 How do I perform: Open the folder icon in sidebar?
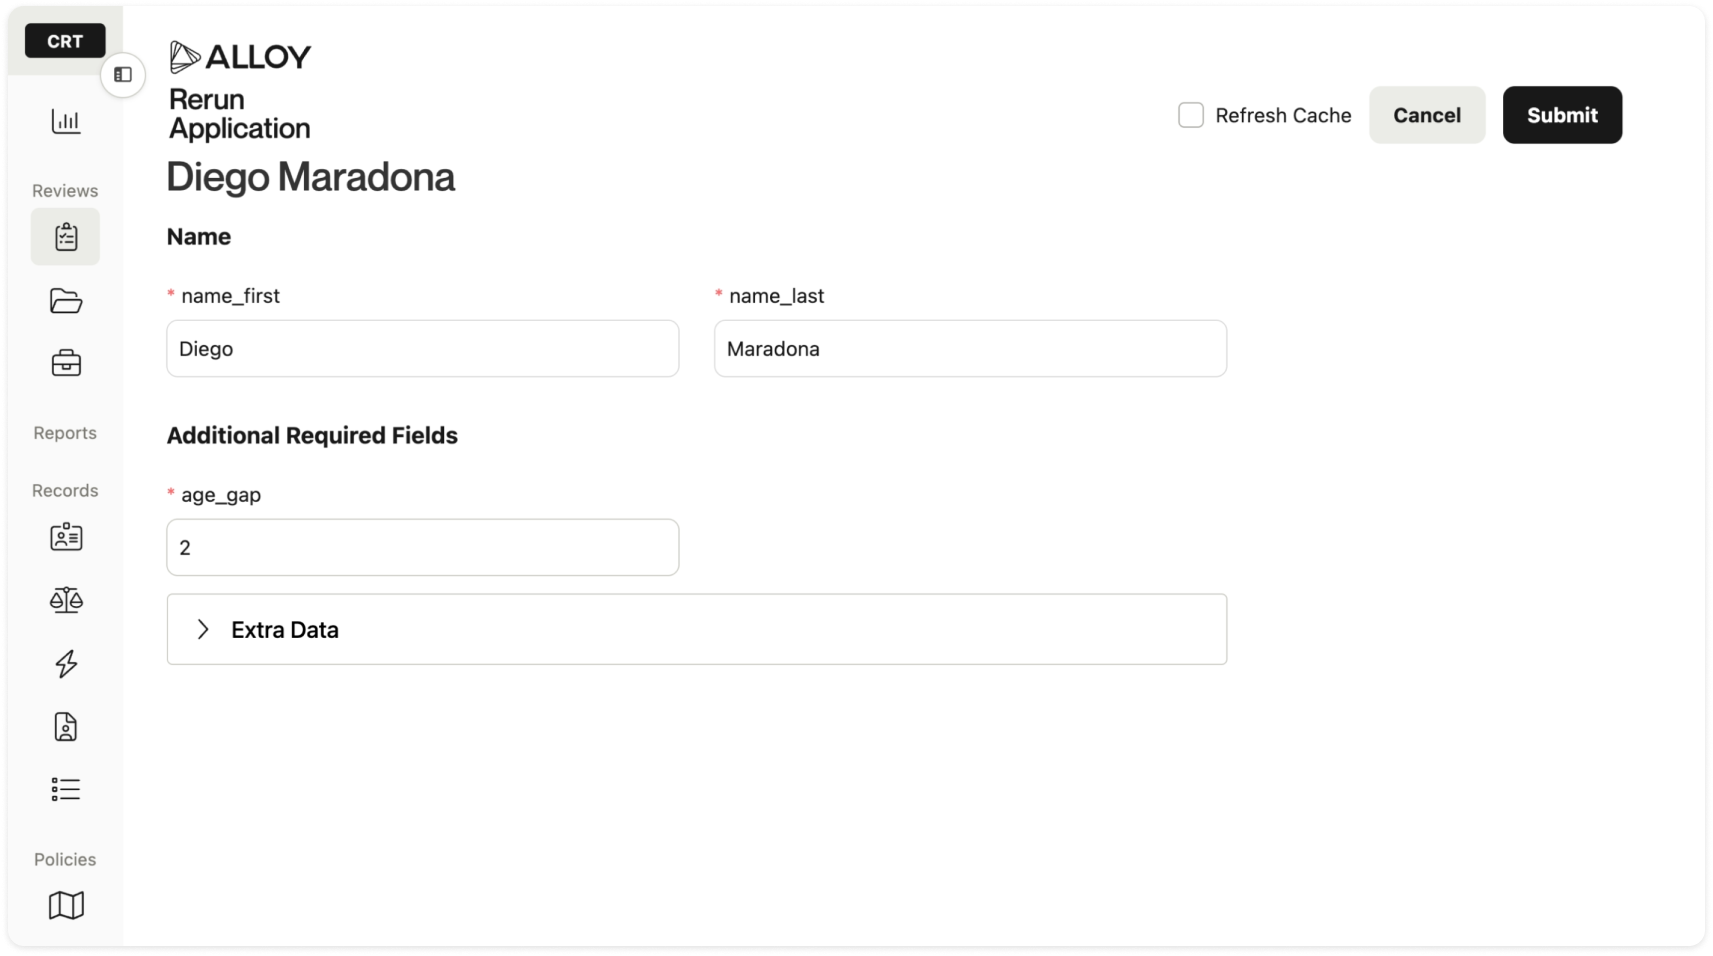(x=66, y=300)
